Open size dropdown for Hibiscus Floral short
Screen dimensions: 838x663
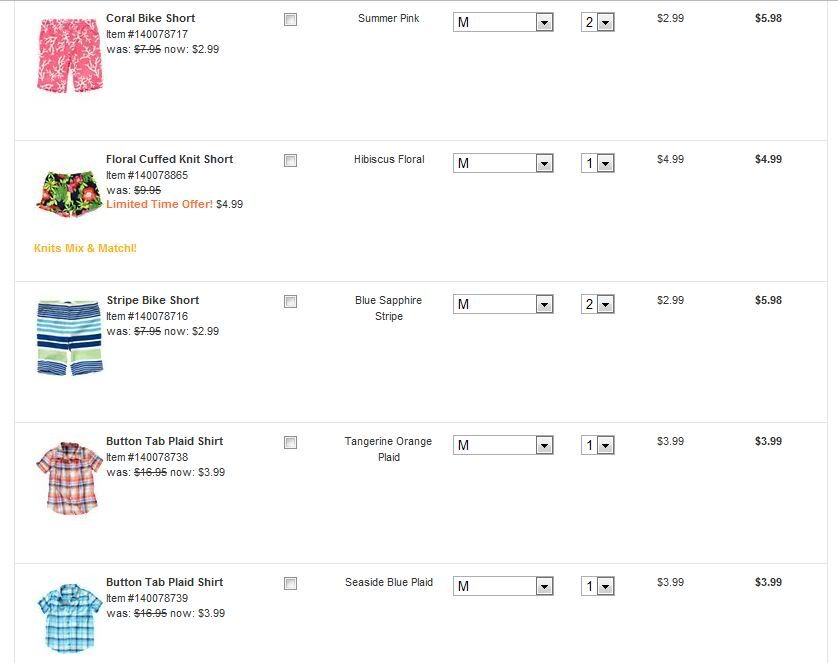coord(503,163)
